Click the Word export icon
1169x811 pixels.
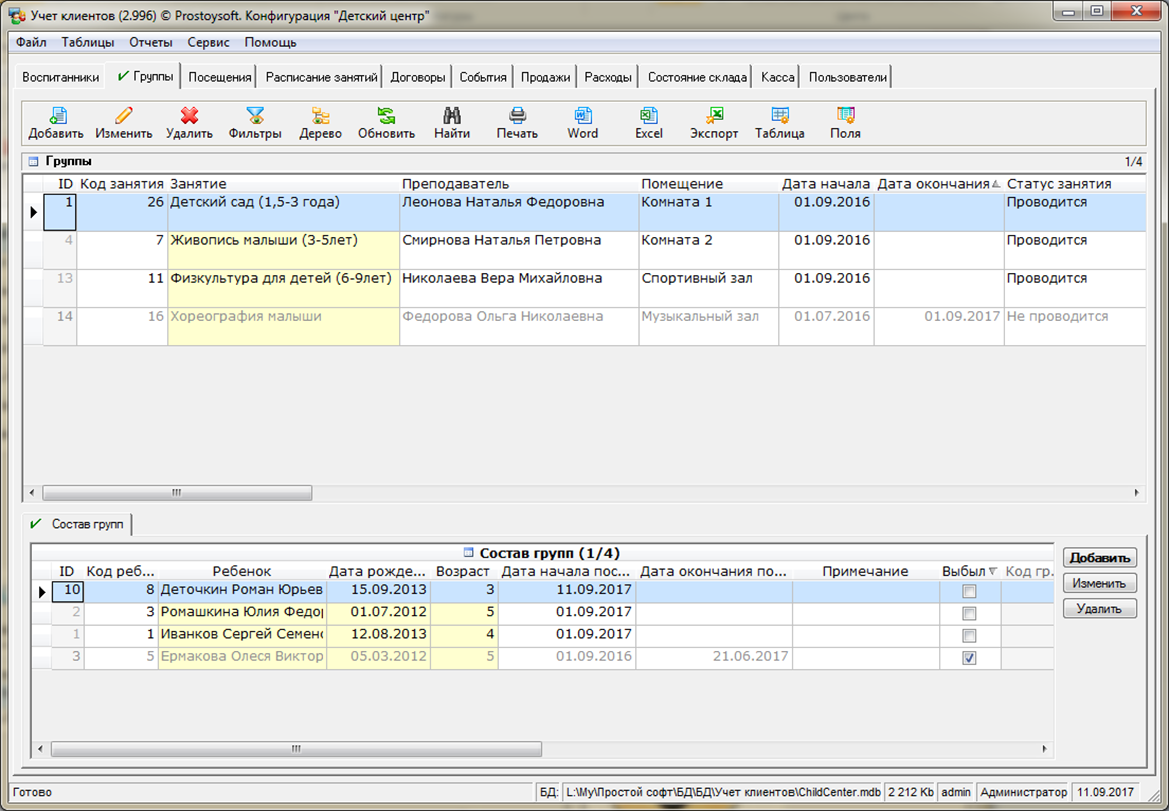(583, 116)
